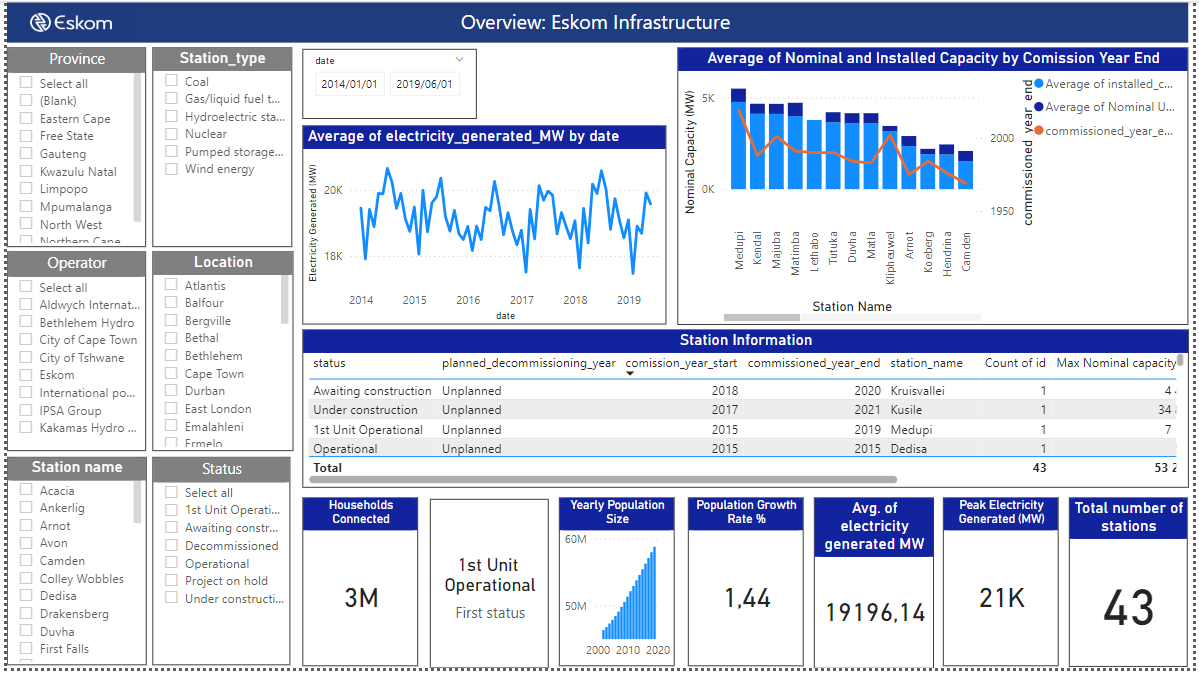The width and height of the screenshot is (1199, 674).
Task: Check the Camden station name checkbox
Action: pos(27,561)
